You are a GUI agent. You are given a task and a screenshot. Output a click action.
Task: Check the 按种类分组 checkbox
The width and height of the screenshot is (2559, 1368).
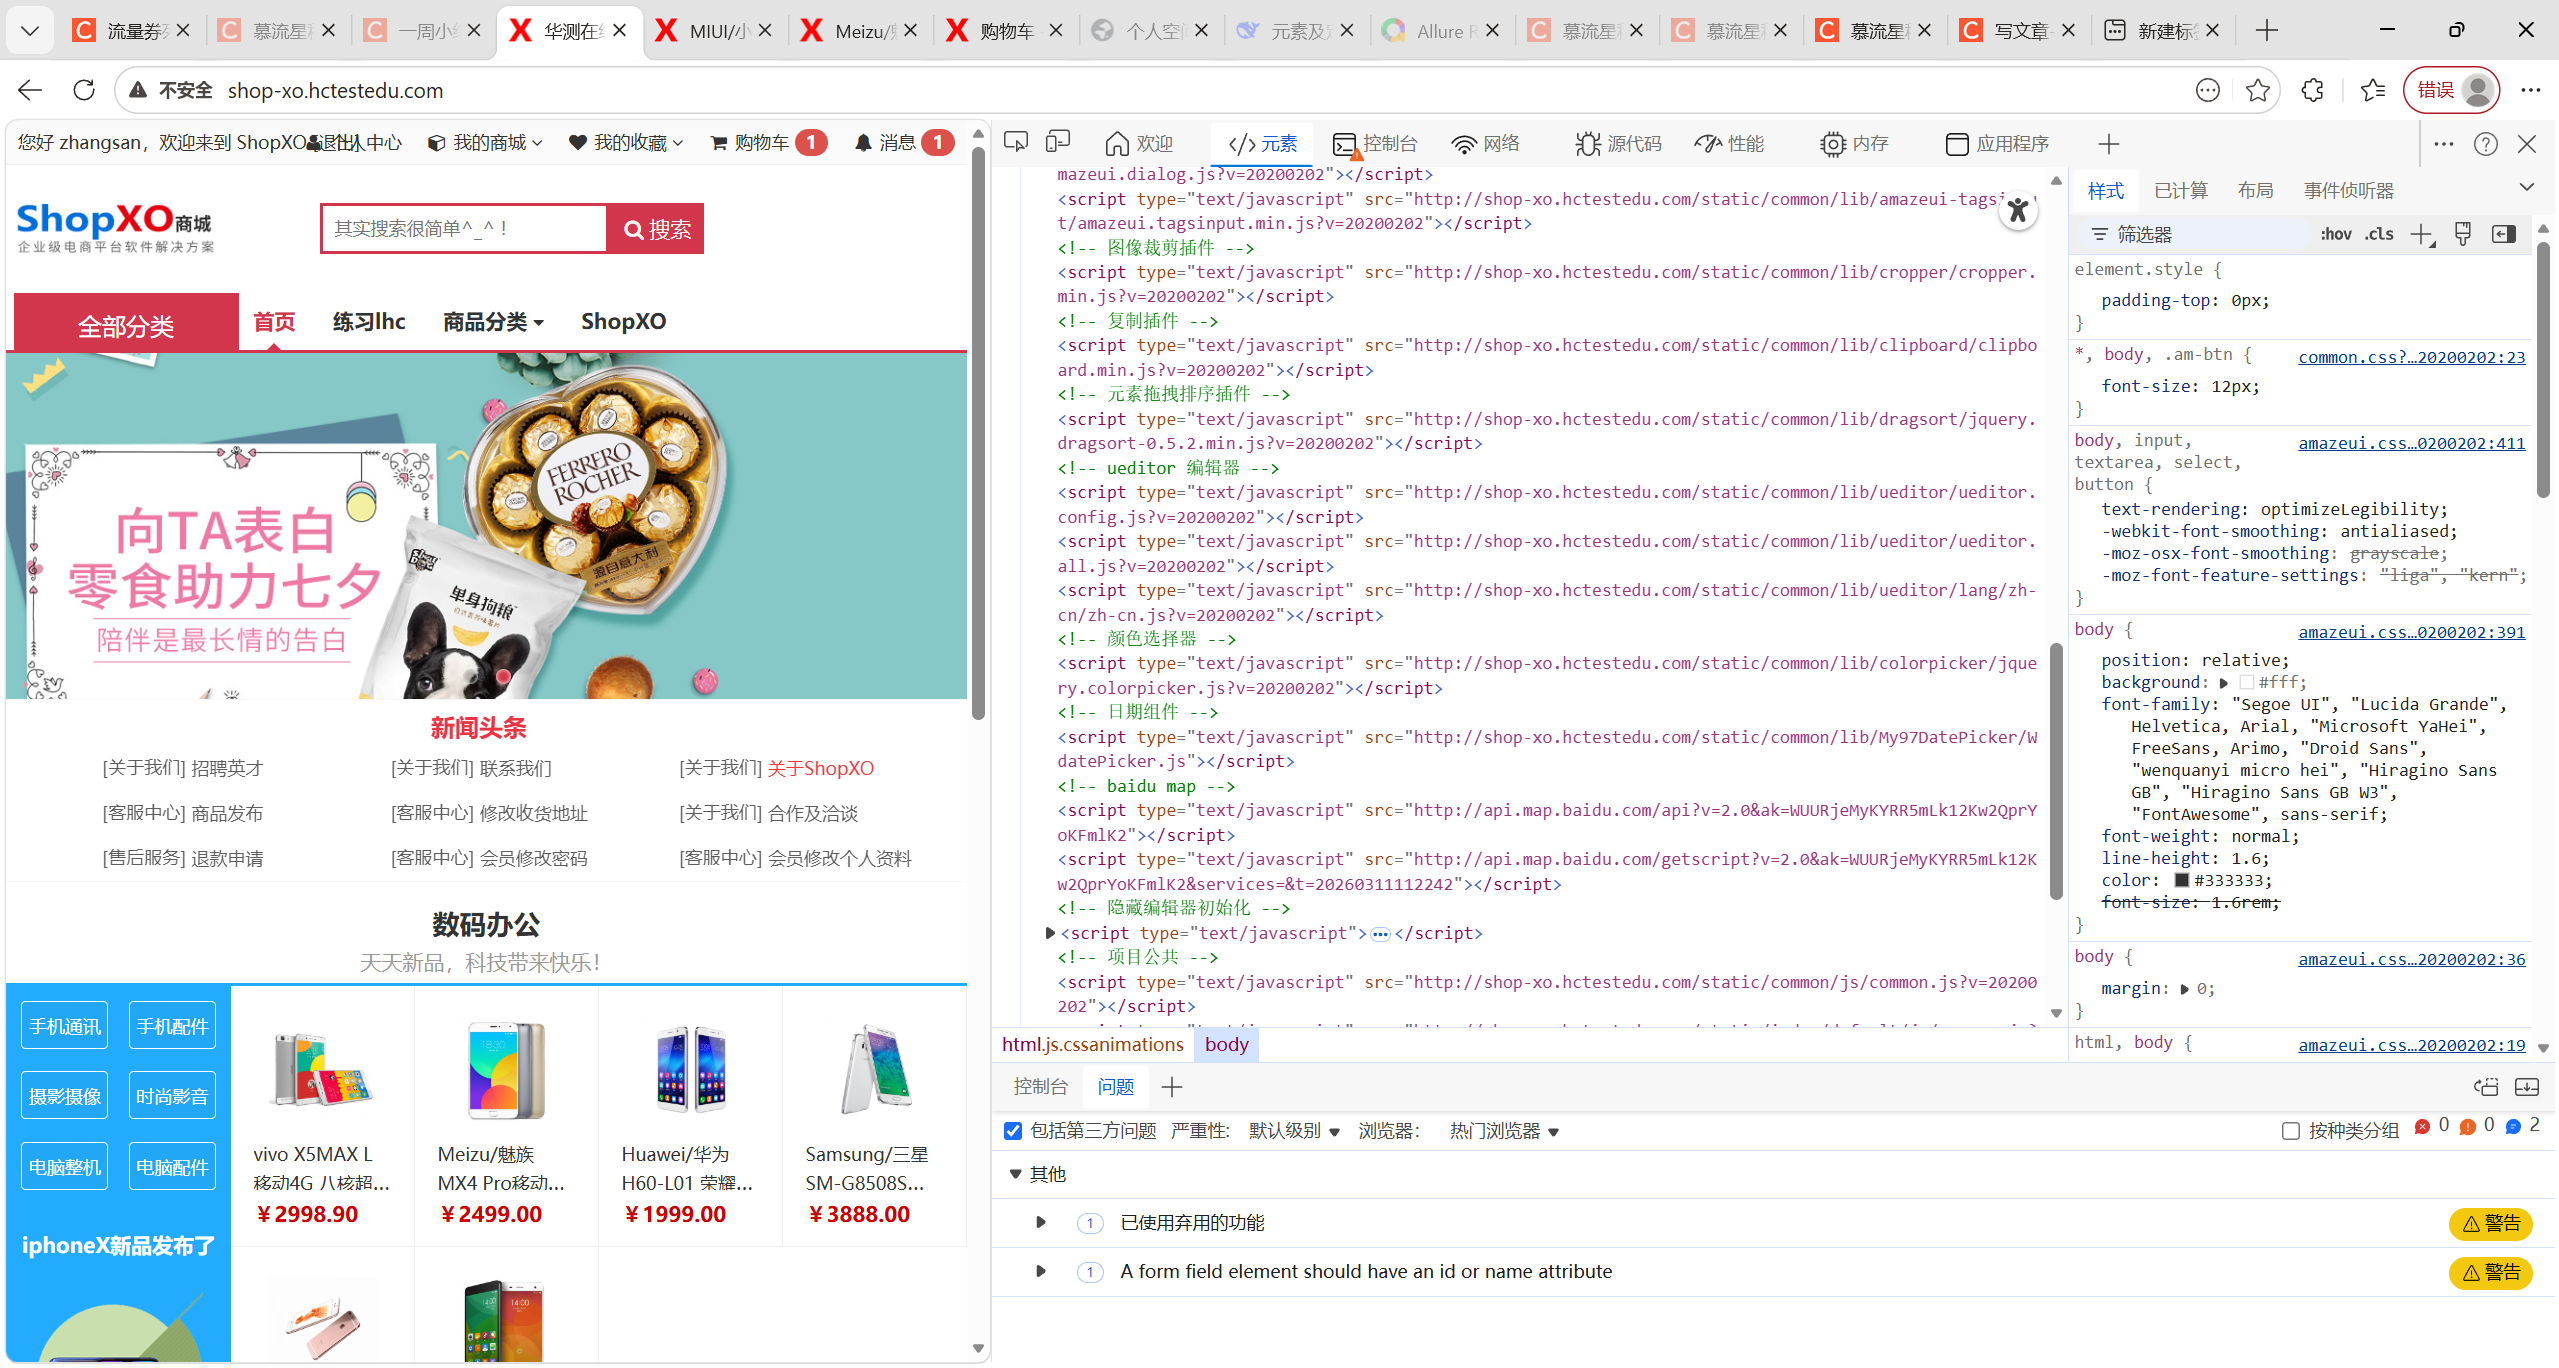[x=2291, y=1131]
